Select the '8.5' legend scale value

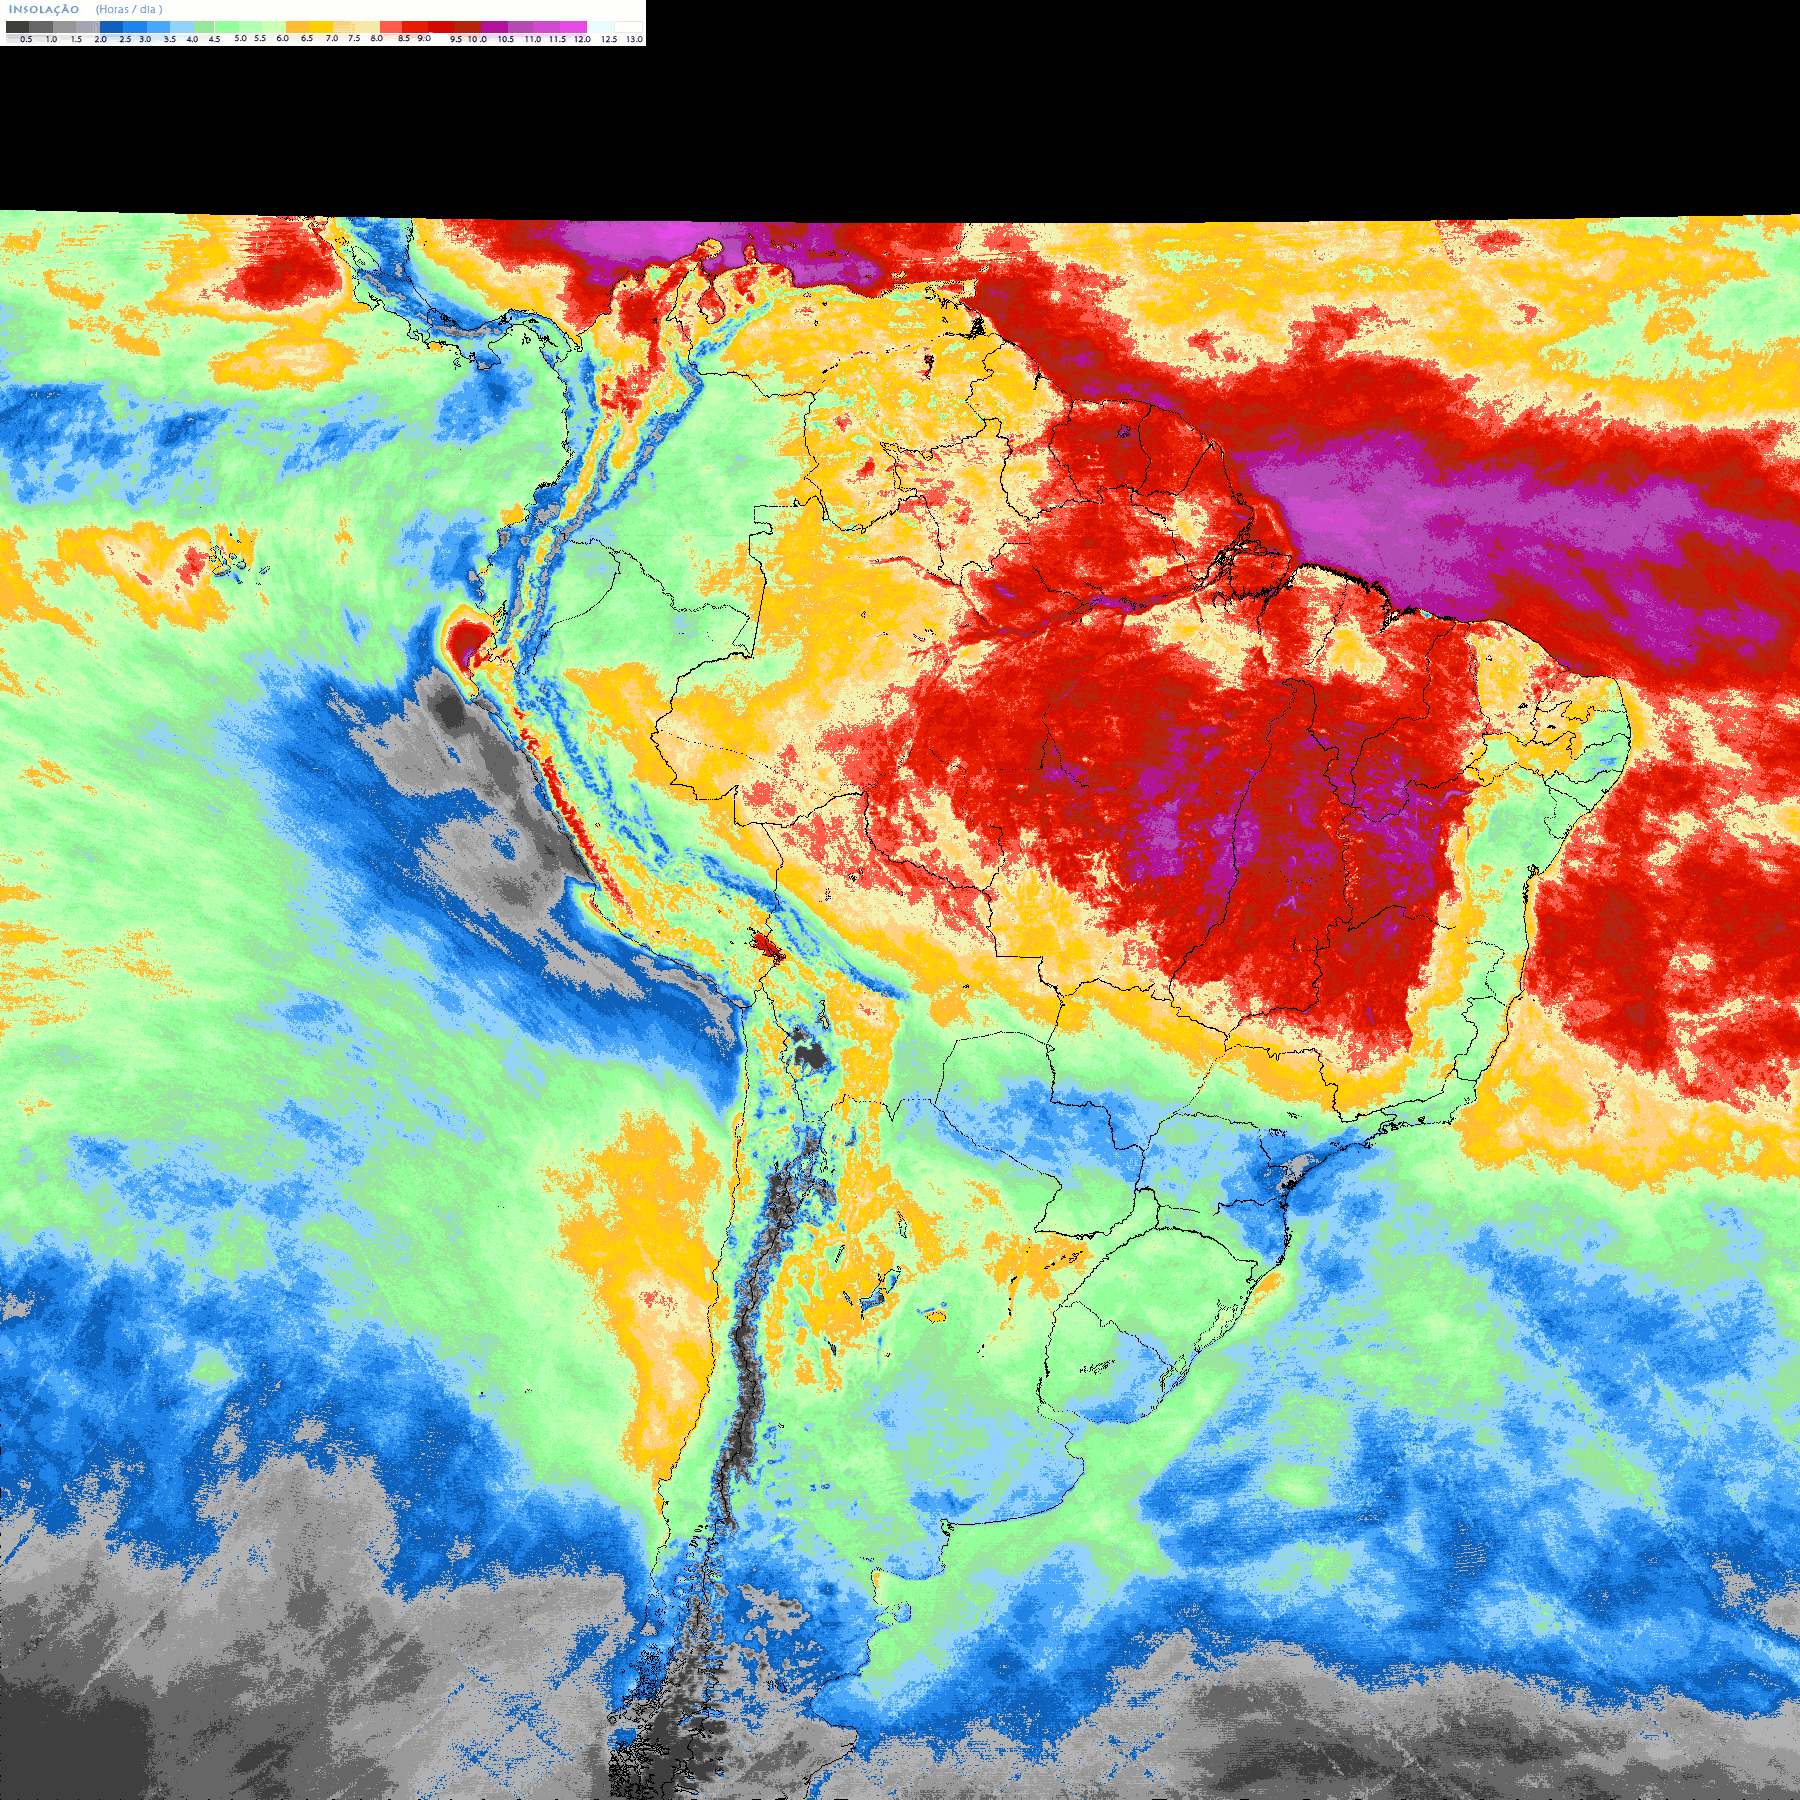(x=404, y=38)
